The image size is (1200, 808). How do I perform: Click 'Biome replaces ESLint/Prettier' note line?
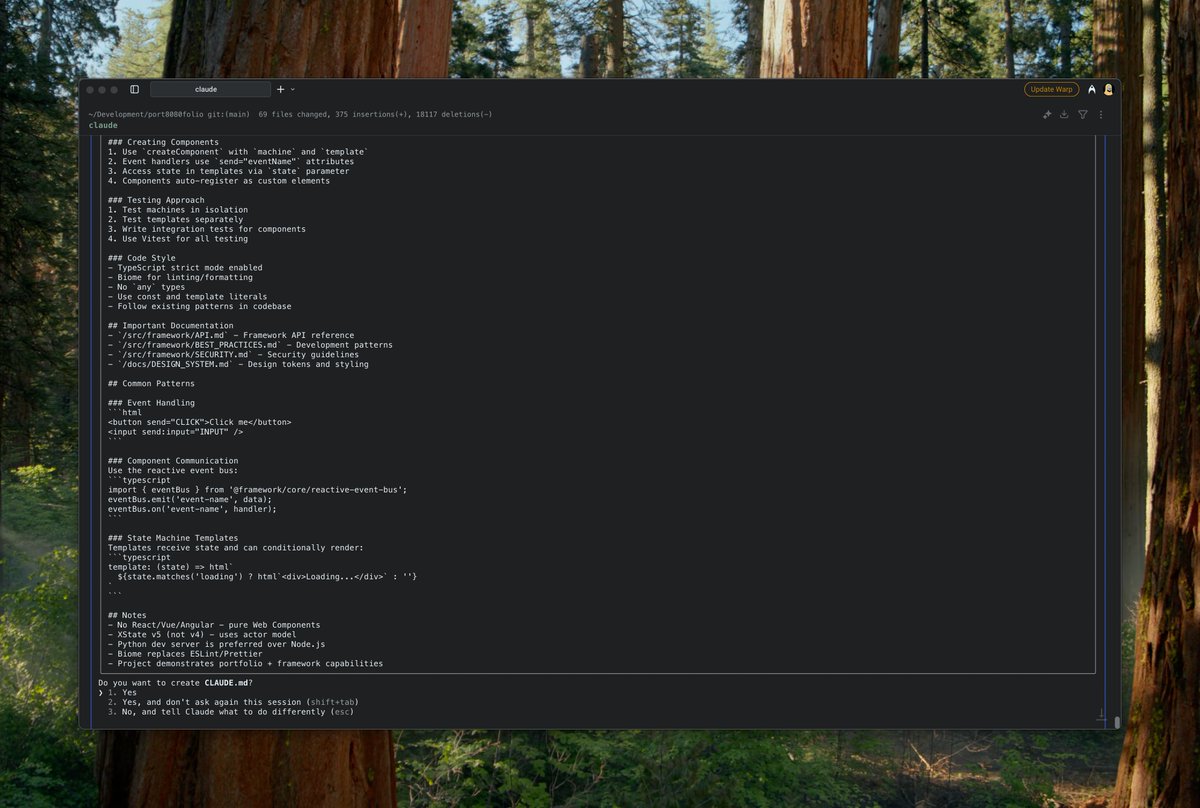tap(185, 654)
